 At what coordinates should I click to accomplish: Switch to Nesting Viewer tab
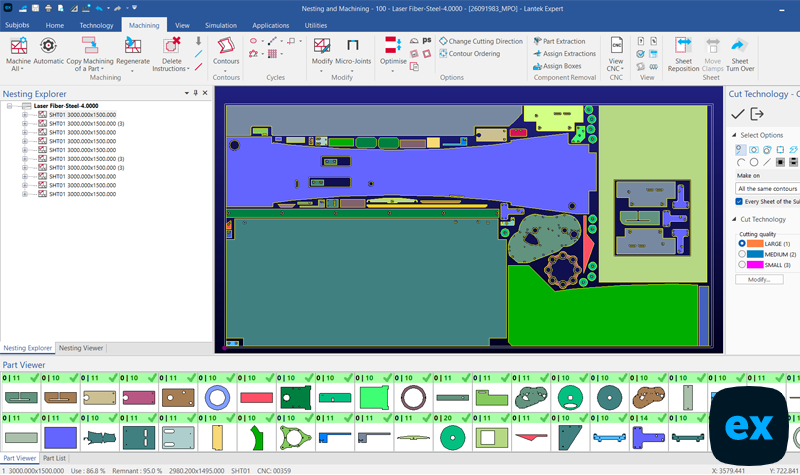[x=81, y=348]
